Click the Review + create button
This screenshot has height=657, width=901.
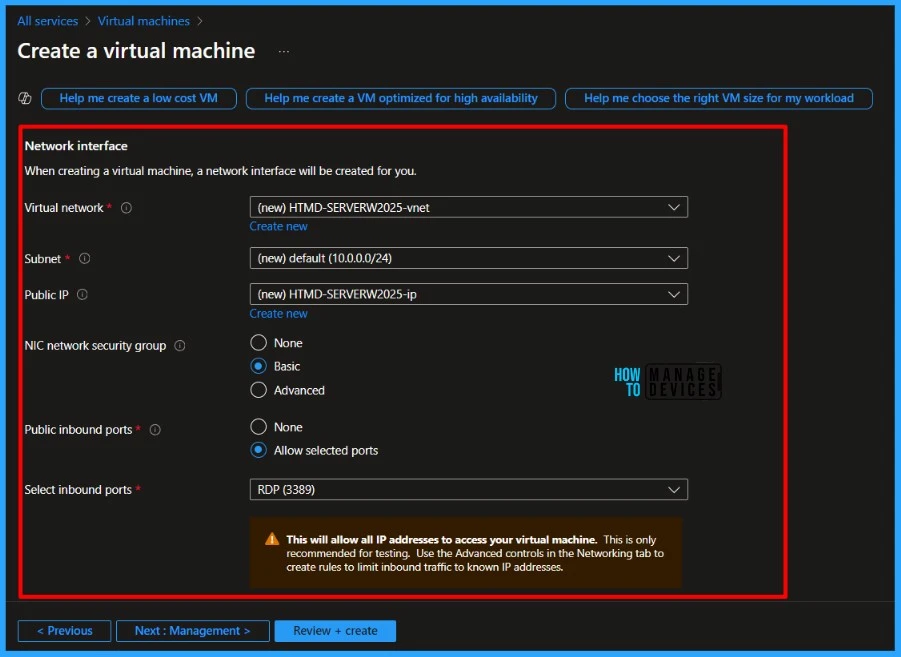tap(335, 631)
